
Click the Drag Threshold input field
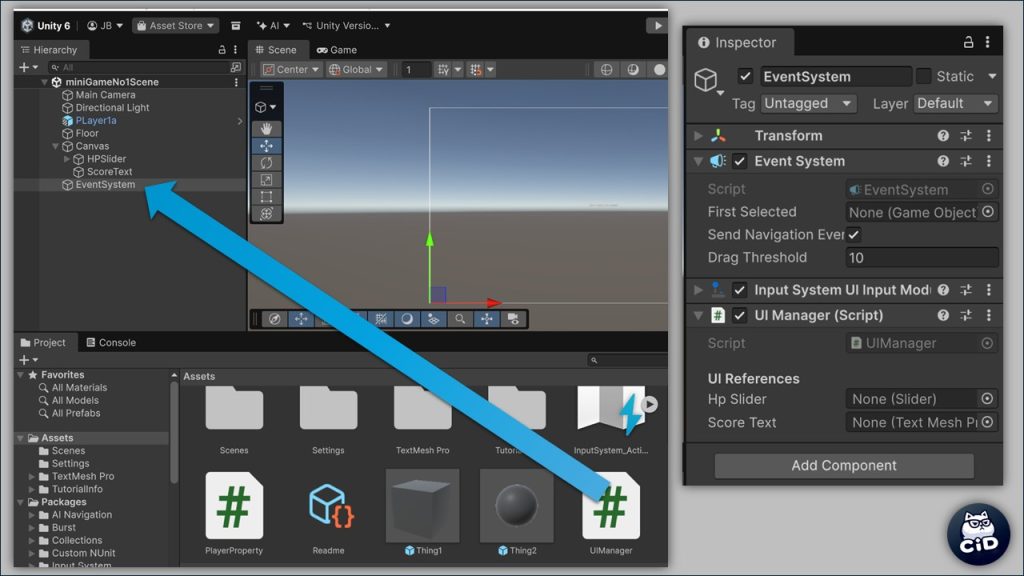click(x=921, y=258)
